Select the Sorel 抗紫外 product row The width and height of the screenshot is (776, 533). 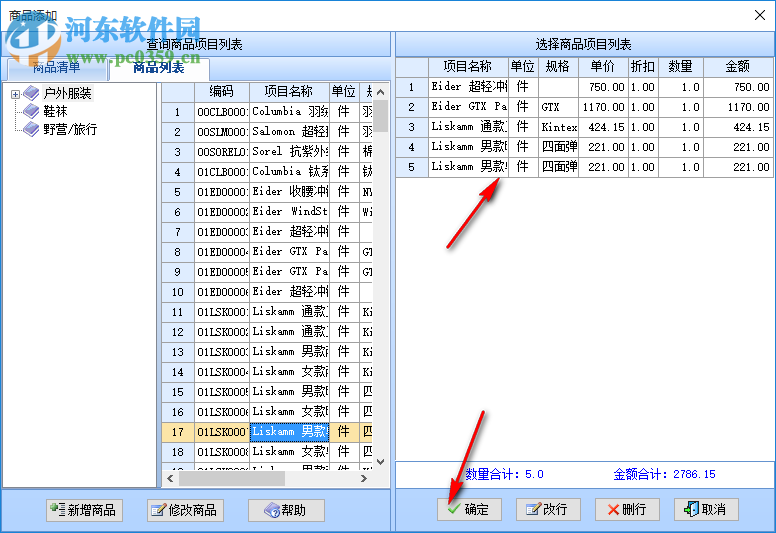click(x=267, y=152)
